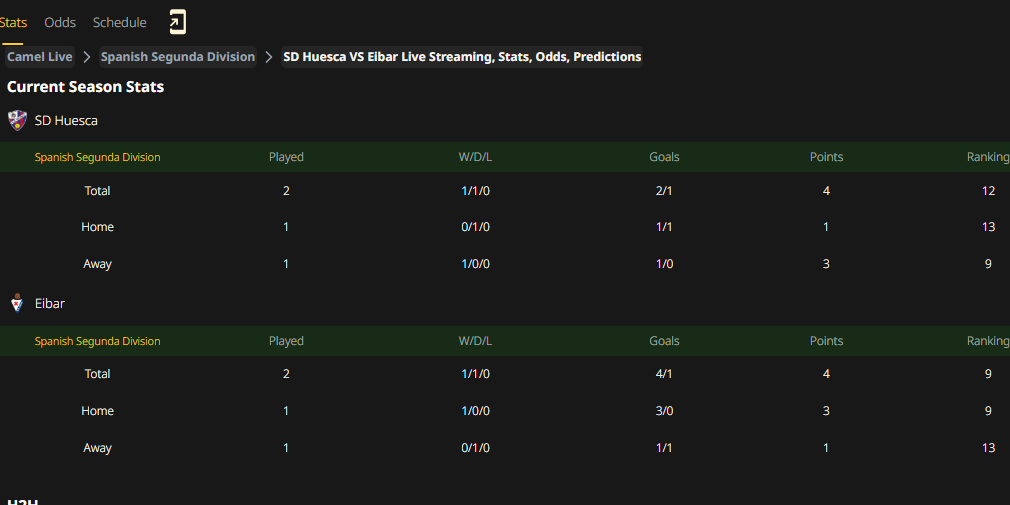
Task: Select the Total row for SD Huesca
Action: (x=505, y=191)
